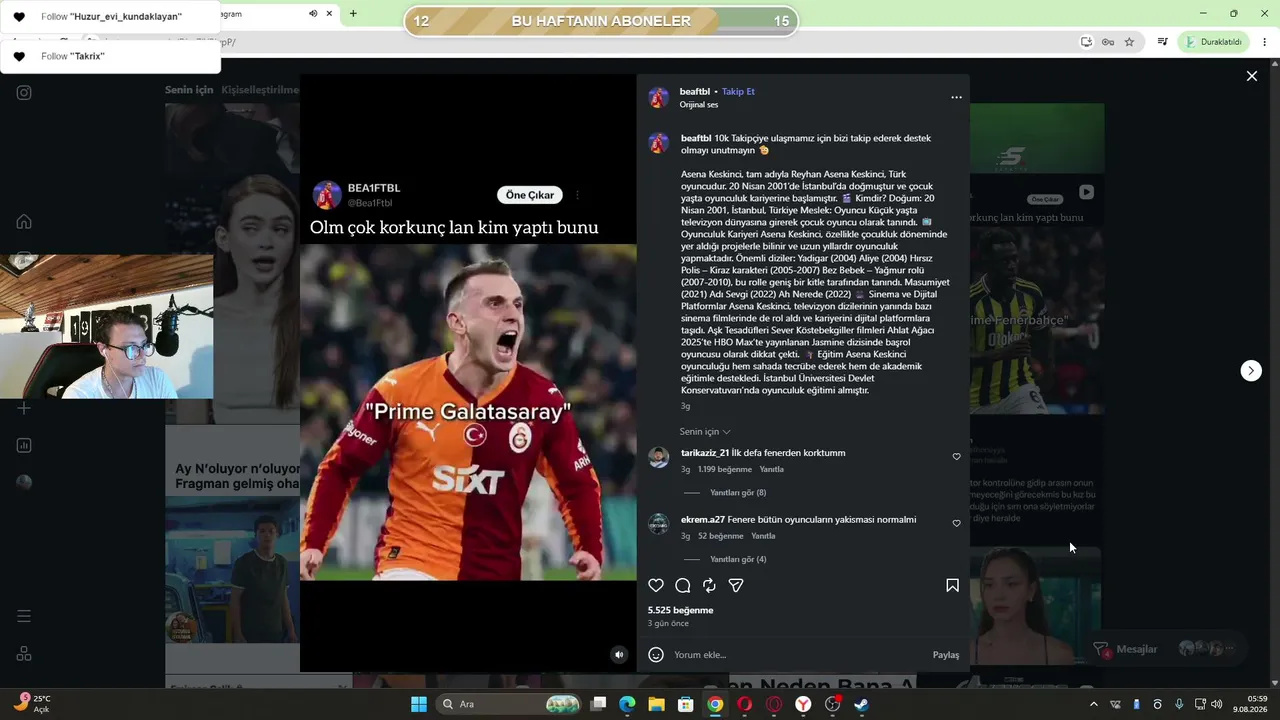Open the password manager key icon
Viewport: 1280px width, 720px height.
point(1108,42)
